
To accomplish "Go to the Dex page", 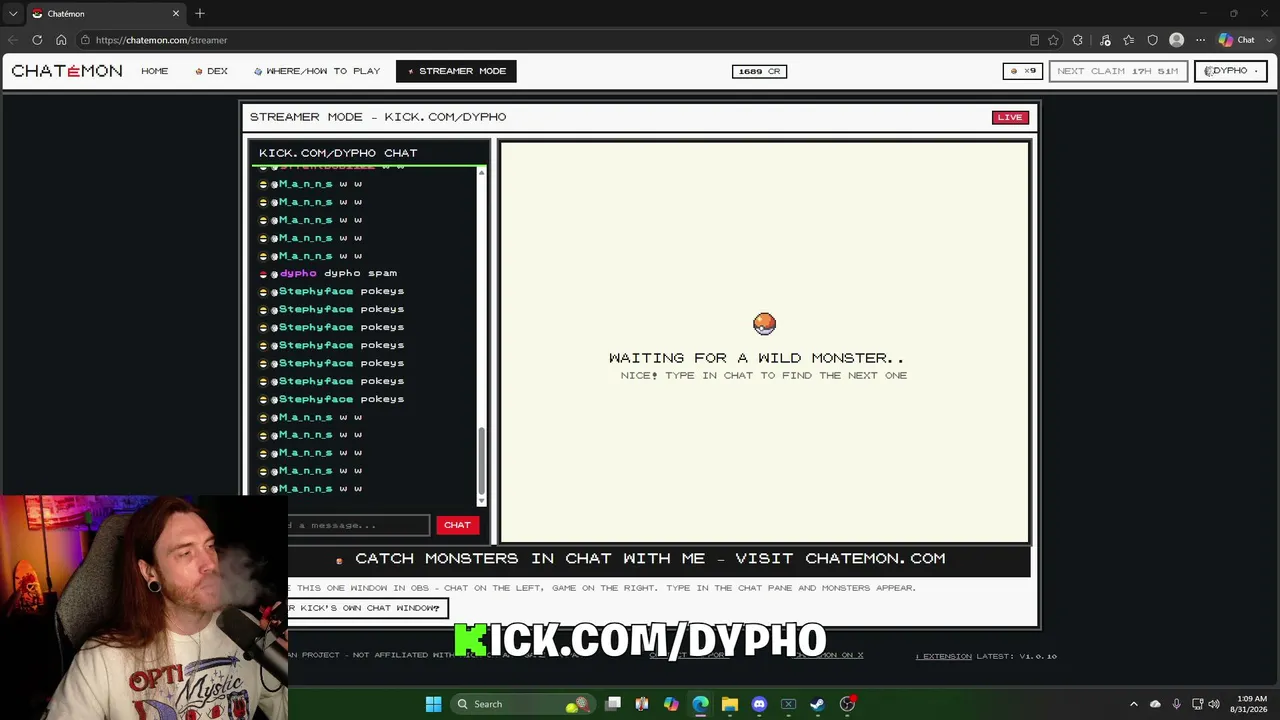I will pos(212,71).
